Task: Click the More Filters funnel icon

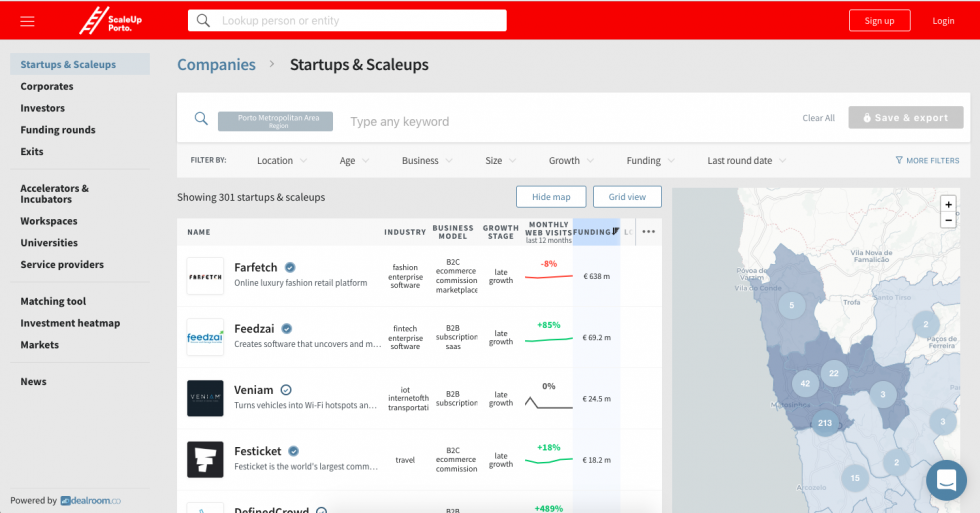Action: (899, 161)
